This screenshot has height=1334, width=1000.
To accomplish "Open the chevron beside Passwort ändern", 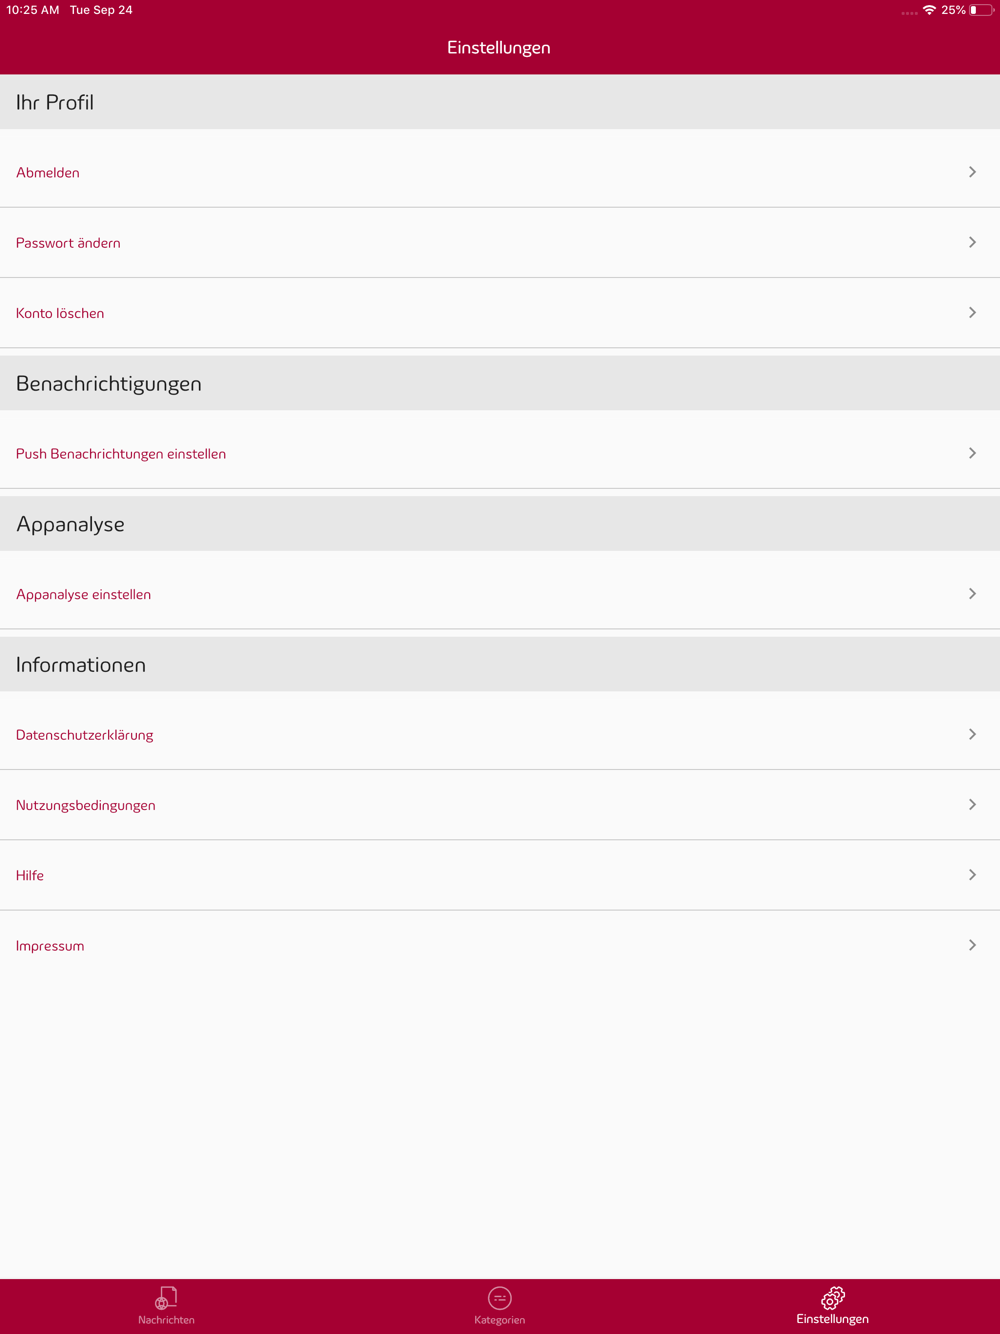I will click(972, 242).
